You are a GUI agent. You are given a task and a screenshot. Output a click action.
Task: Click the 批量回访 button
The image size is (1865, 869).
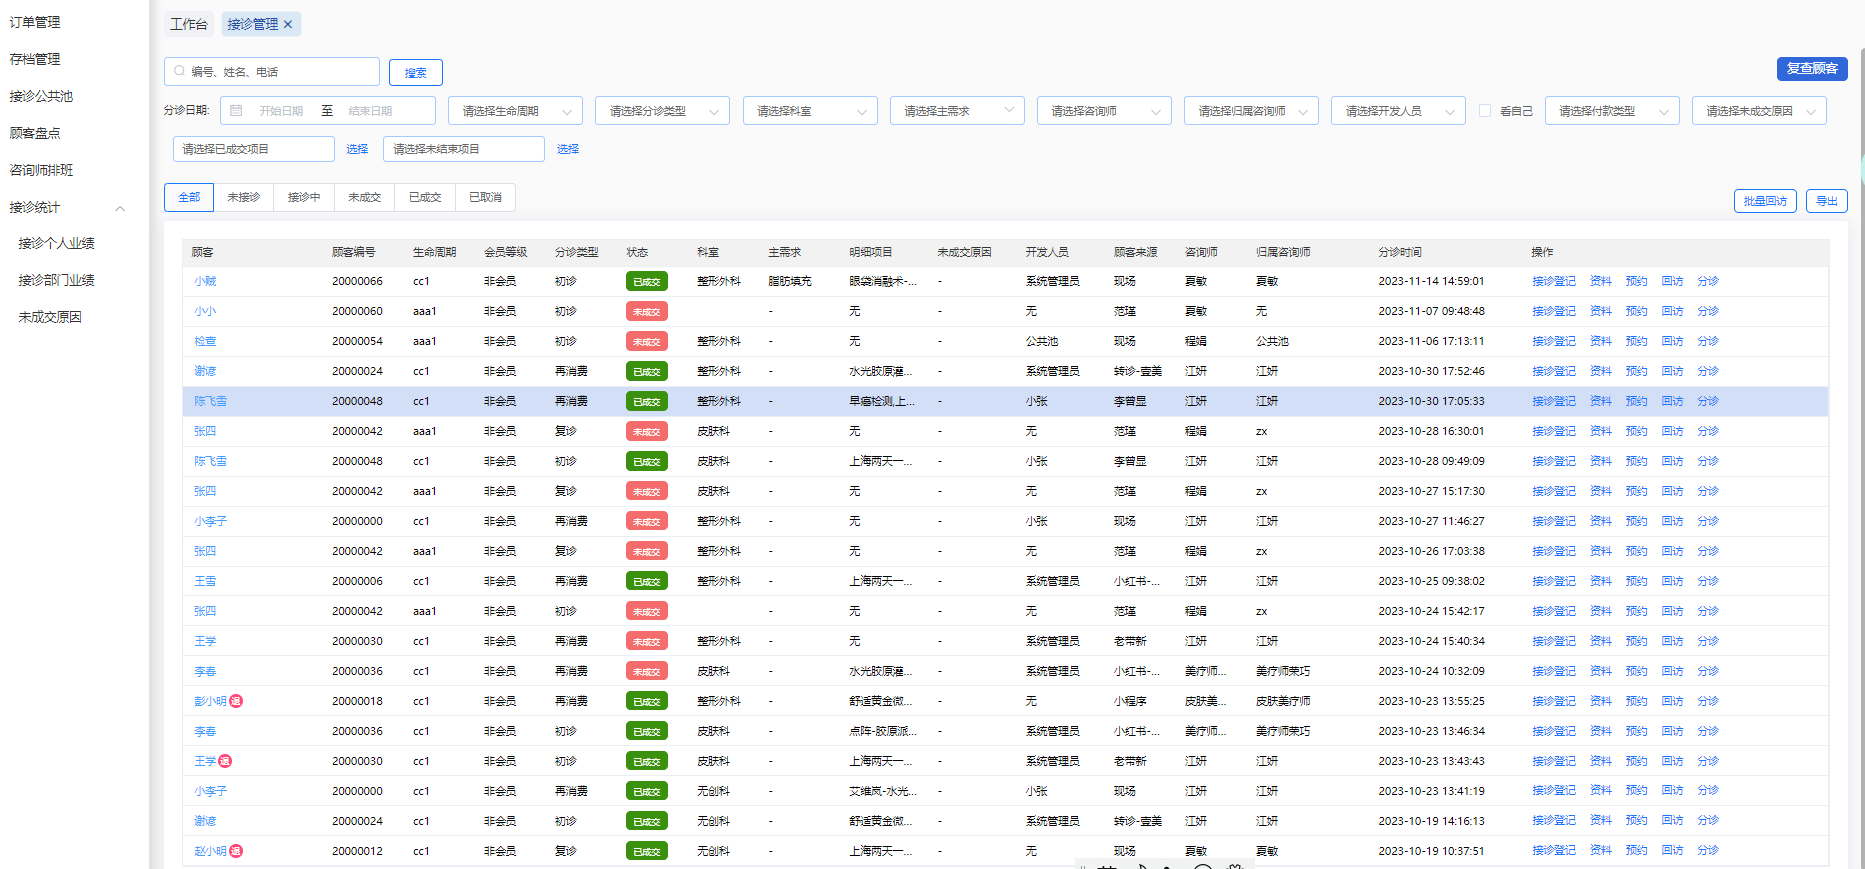(1765, 201)
